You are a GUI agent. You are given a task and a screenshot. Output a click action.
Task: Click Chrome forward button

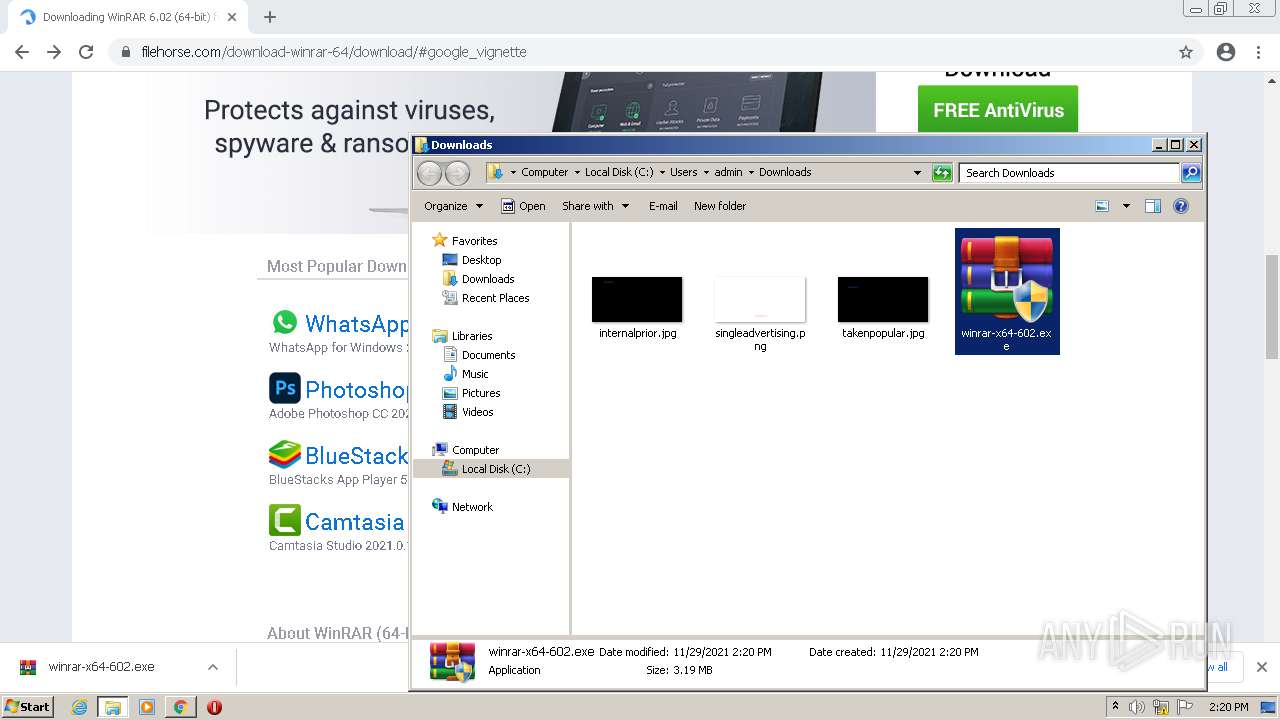pos(54,52)
